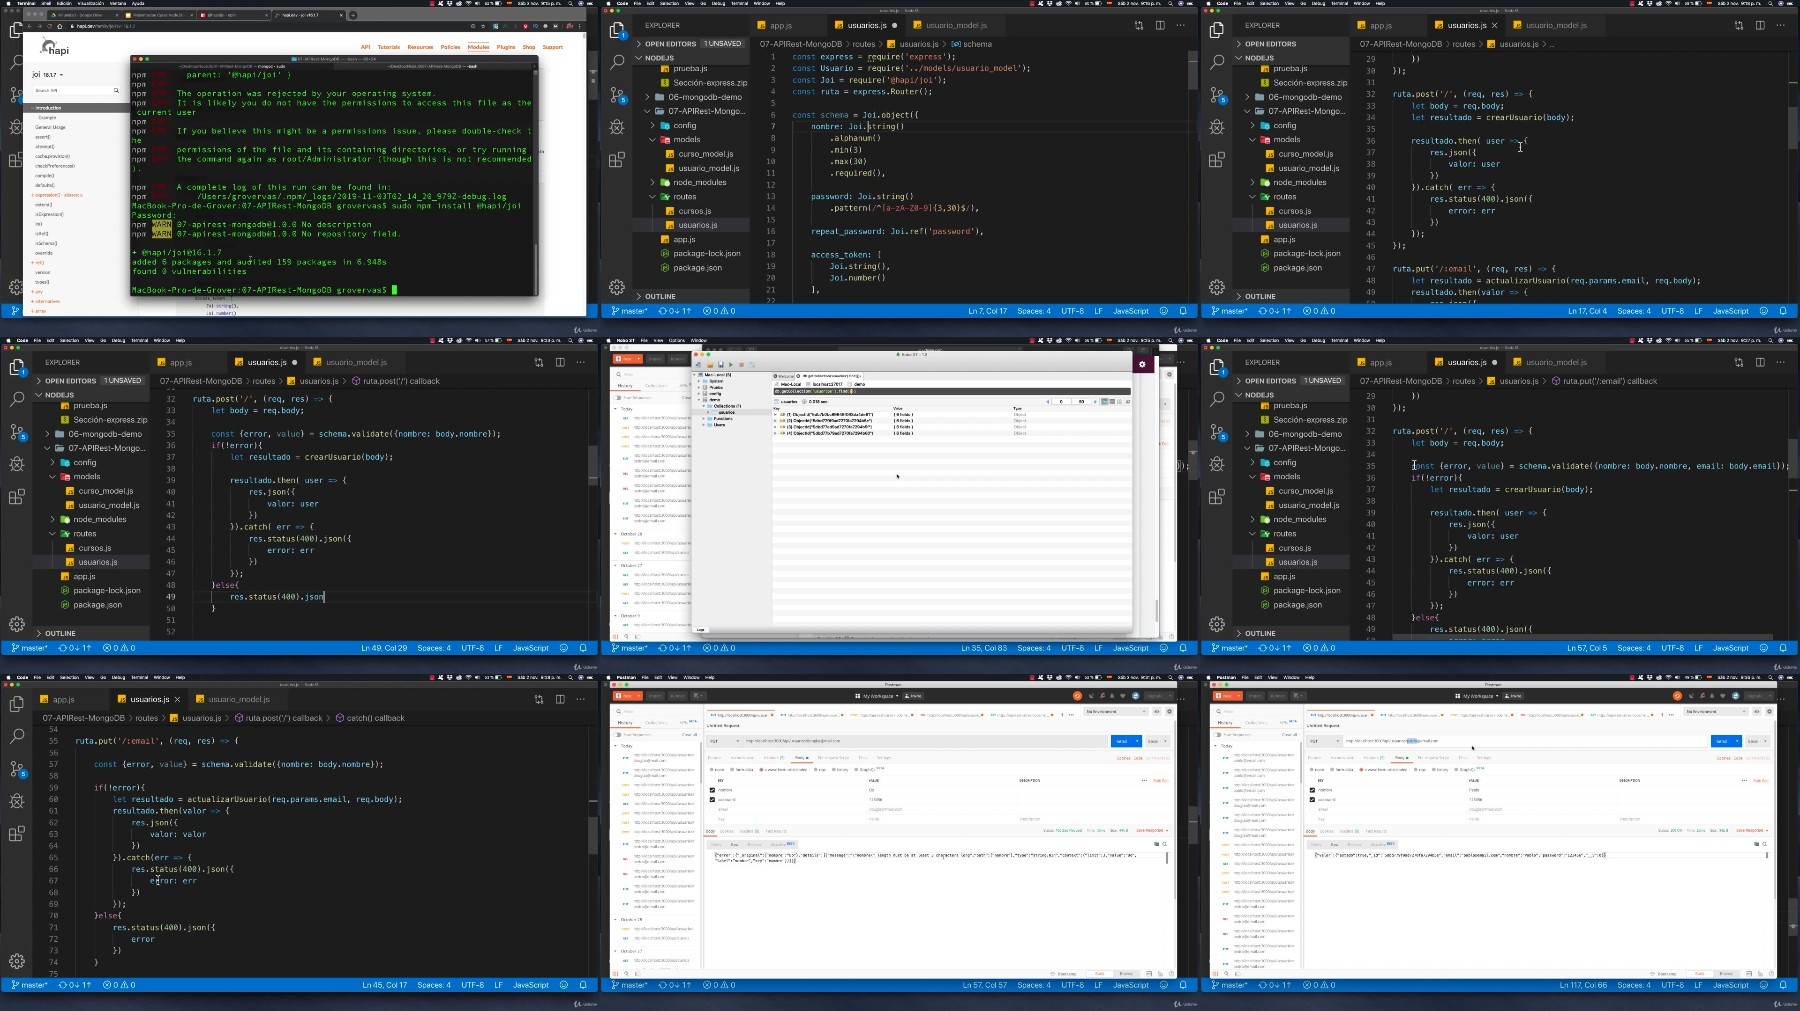The height and width of the screenshot is (1011, 1800).
Task: Click notification bell in 'Ln 7, Col 17' status bar
Action: click(x=1183, y=311)
